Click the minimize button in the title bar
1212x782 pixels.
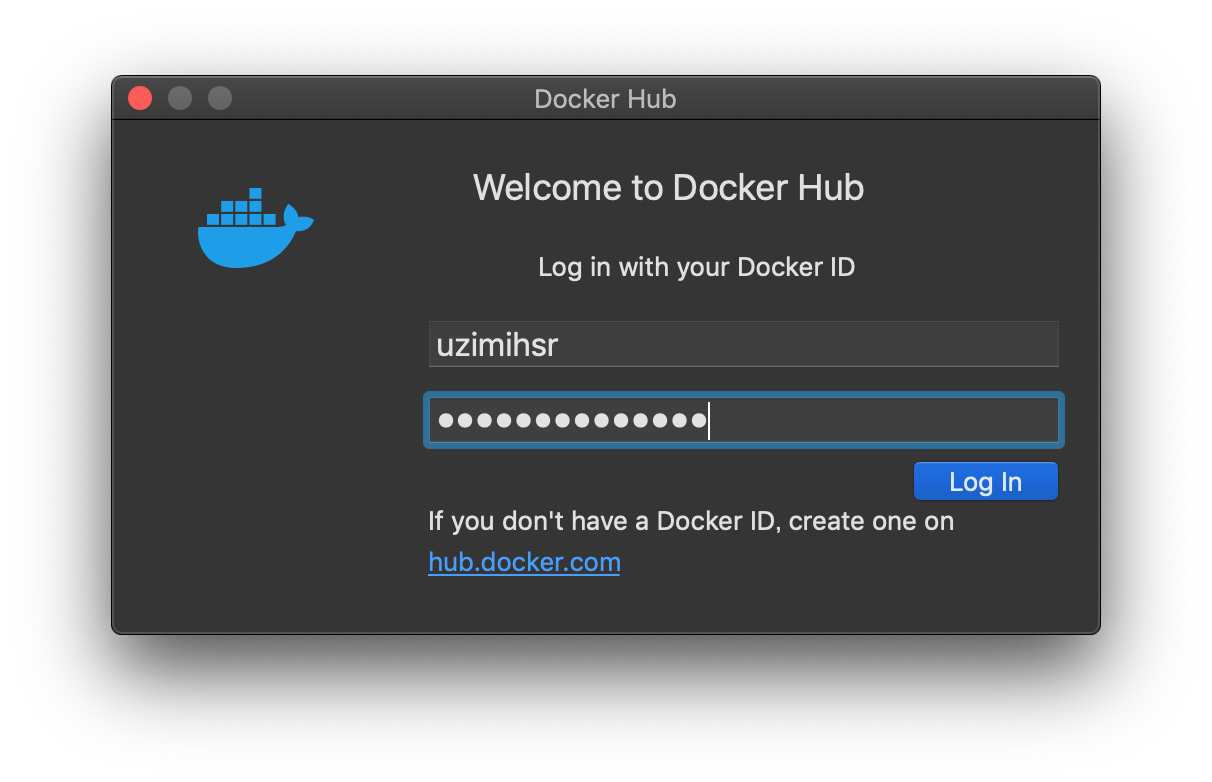tap(180, 98)
